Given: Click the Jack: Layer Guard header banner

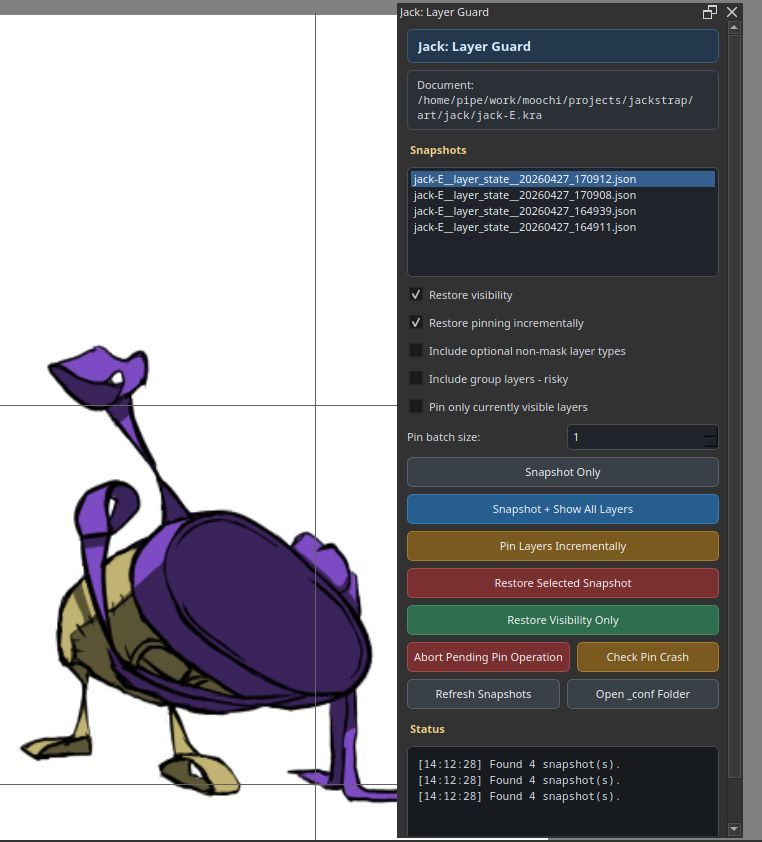Looking at the screenshot, I should [563, 46].
